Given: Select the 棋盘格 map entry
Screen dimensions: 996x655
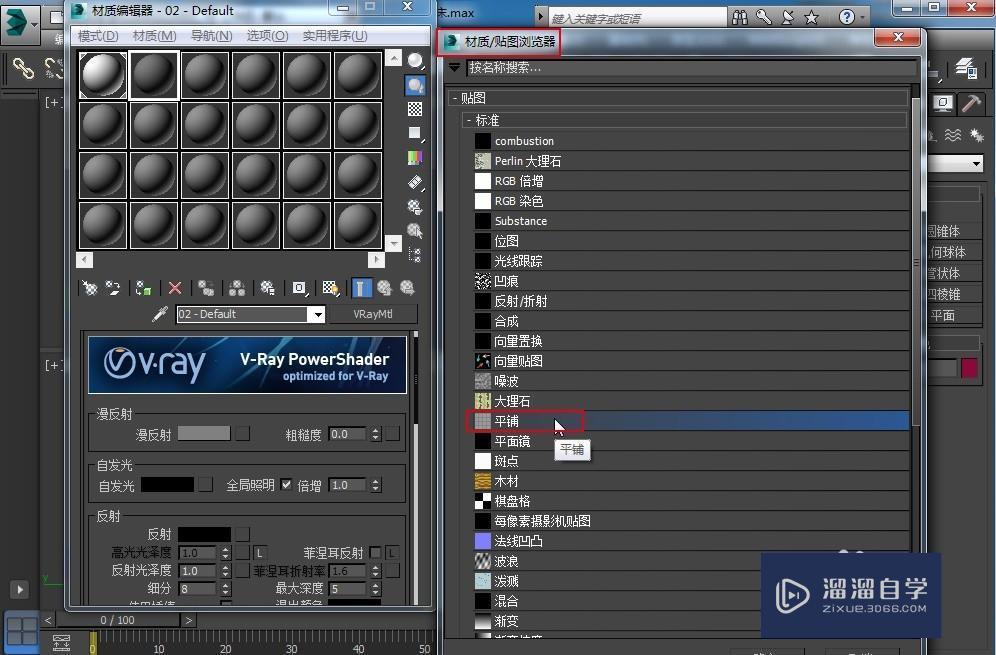Looking at the screenshot, I should point(691,501).
